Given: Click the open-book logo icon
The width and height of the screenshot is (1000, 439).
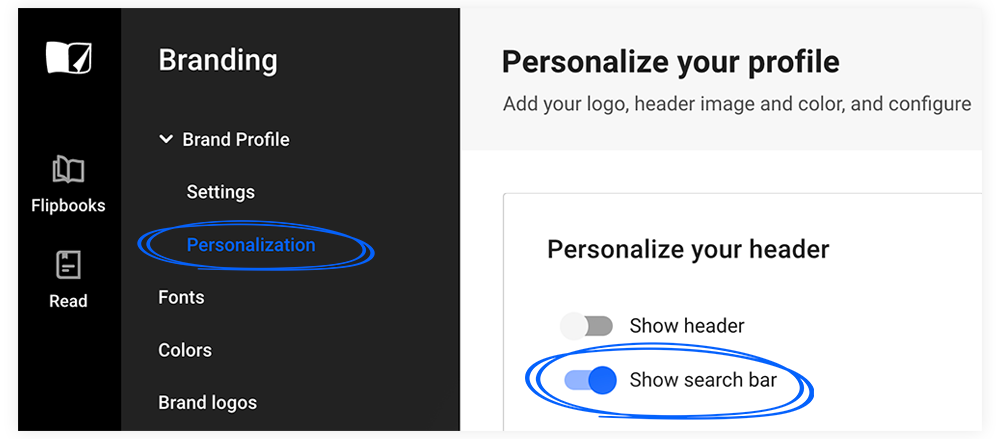Looking at the screenshot, I should point(68,57).
